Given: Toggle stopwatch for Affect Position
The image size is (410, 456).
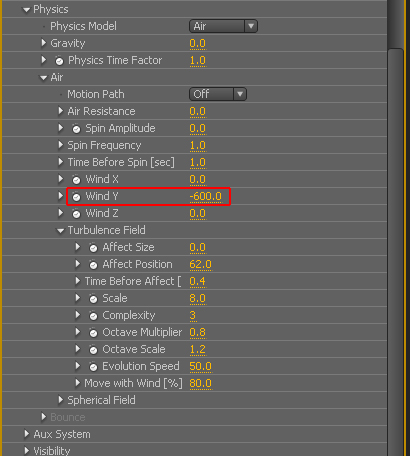Looking at the screenshot, I should (x=93, y=265).
